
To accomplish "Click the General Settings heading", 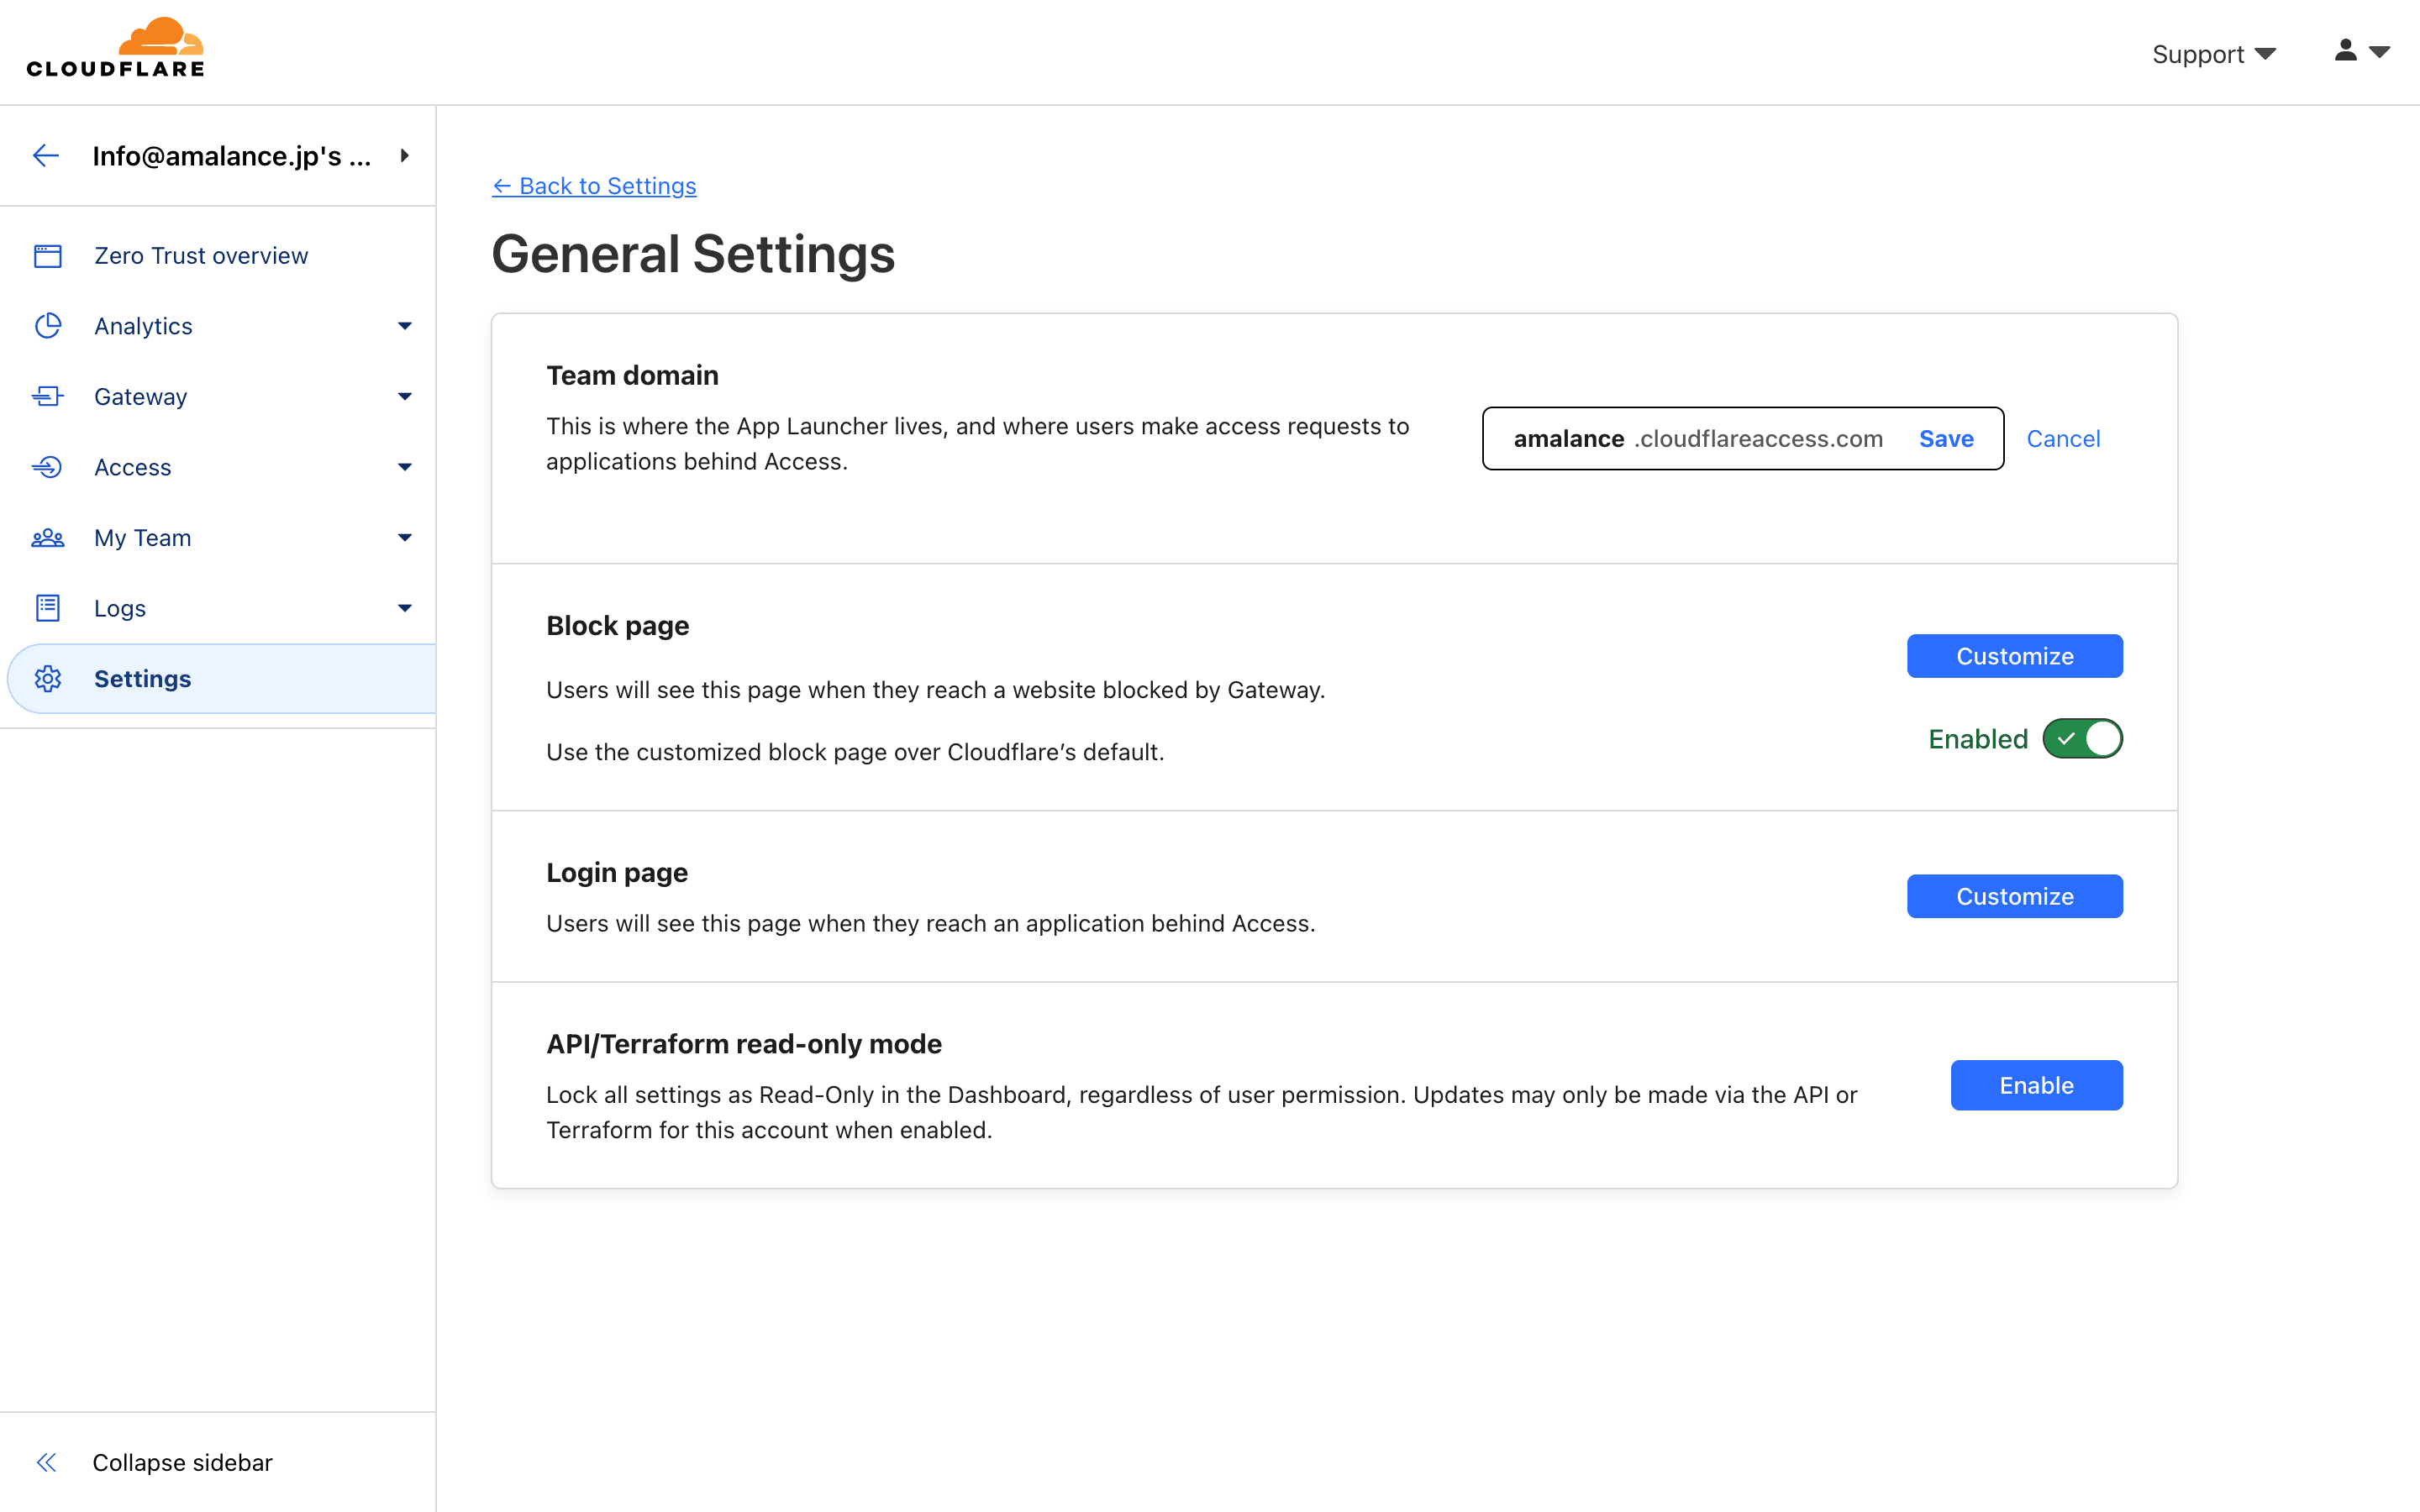I will click(x=693, y=254).
